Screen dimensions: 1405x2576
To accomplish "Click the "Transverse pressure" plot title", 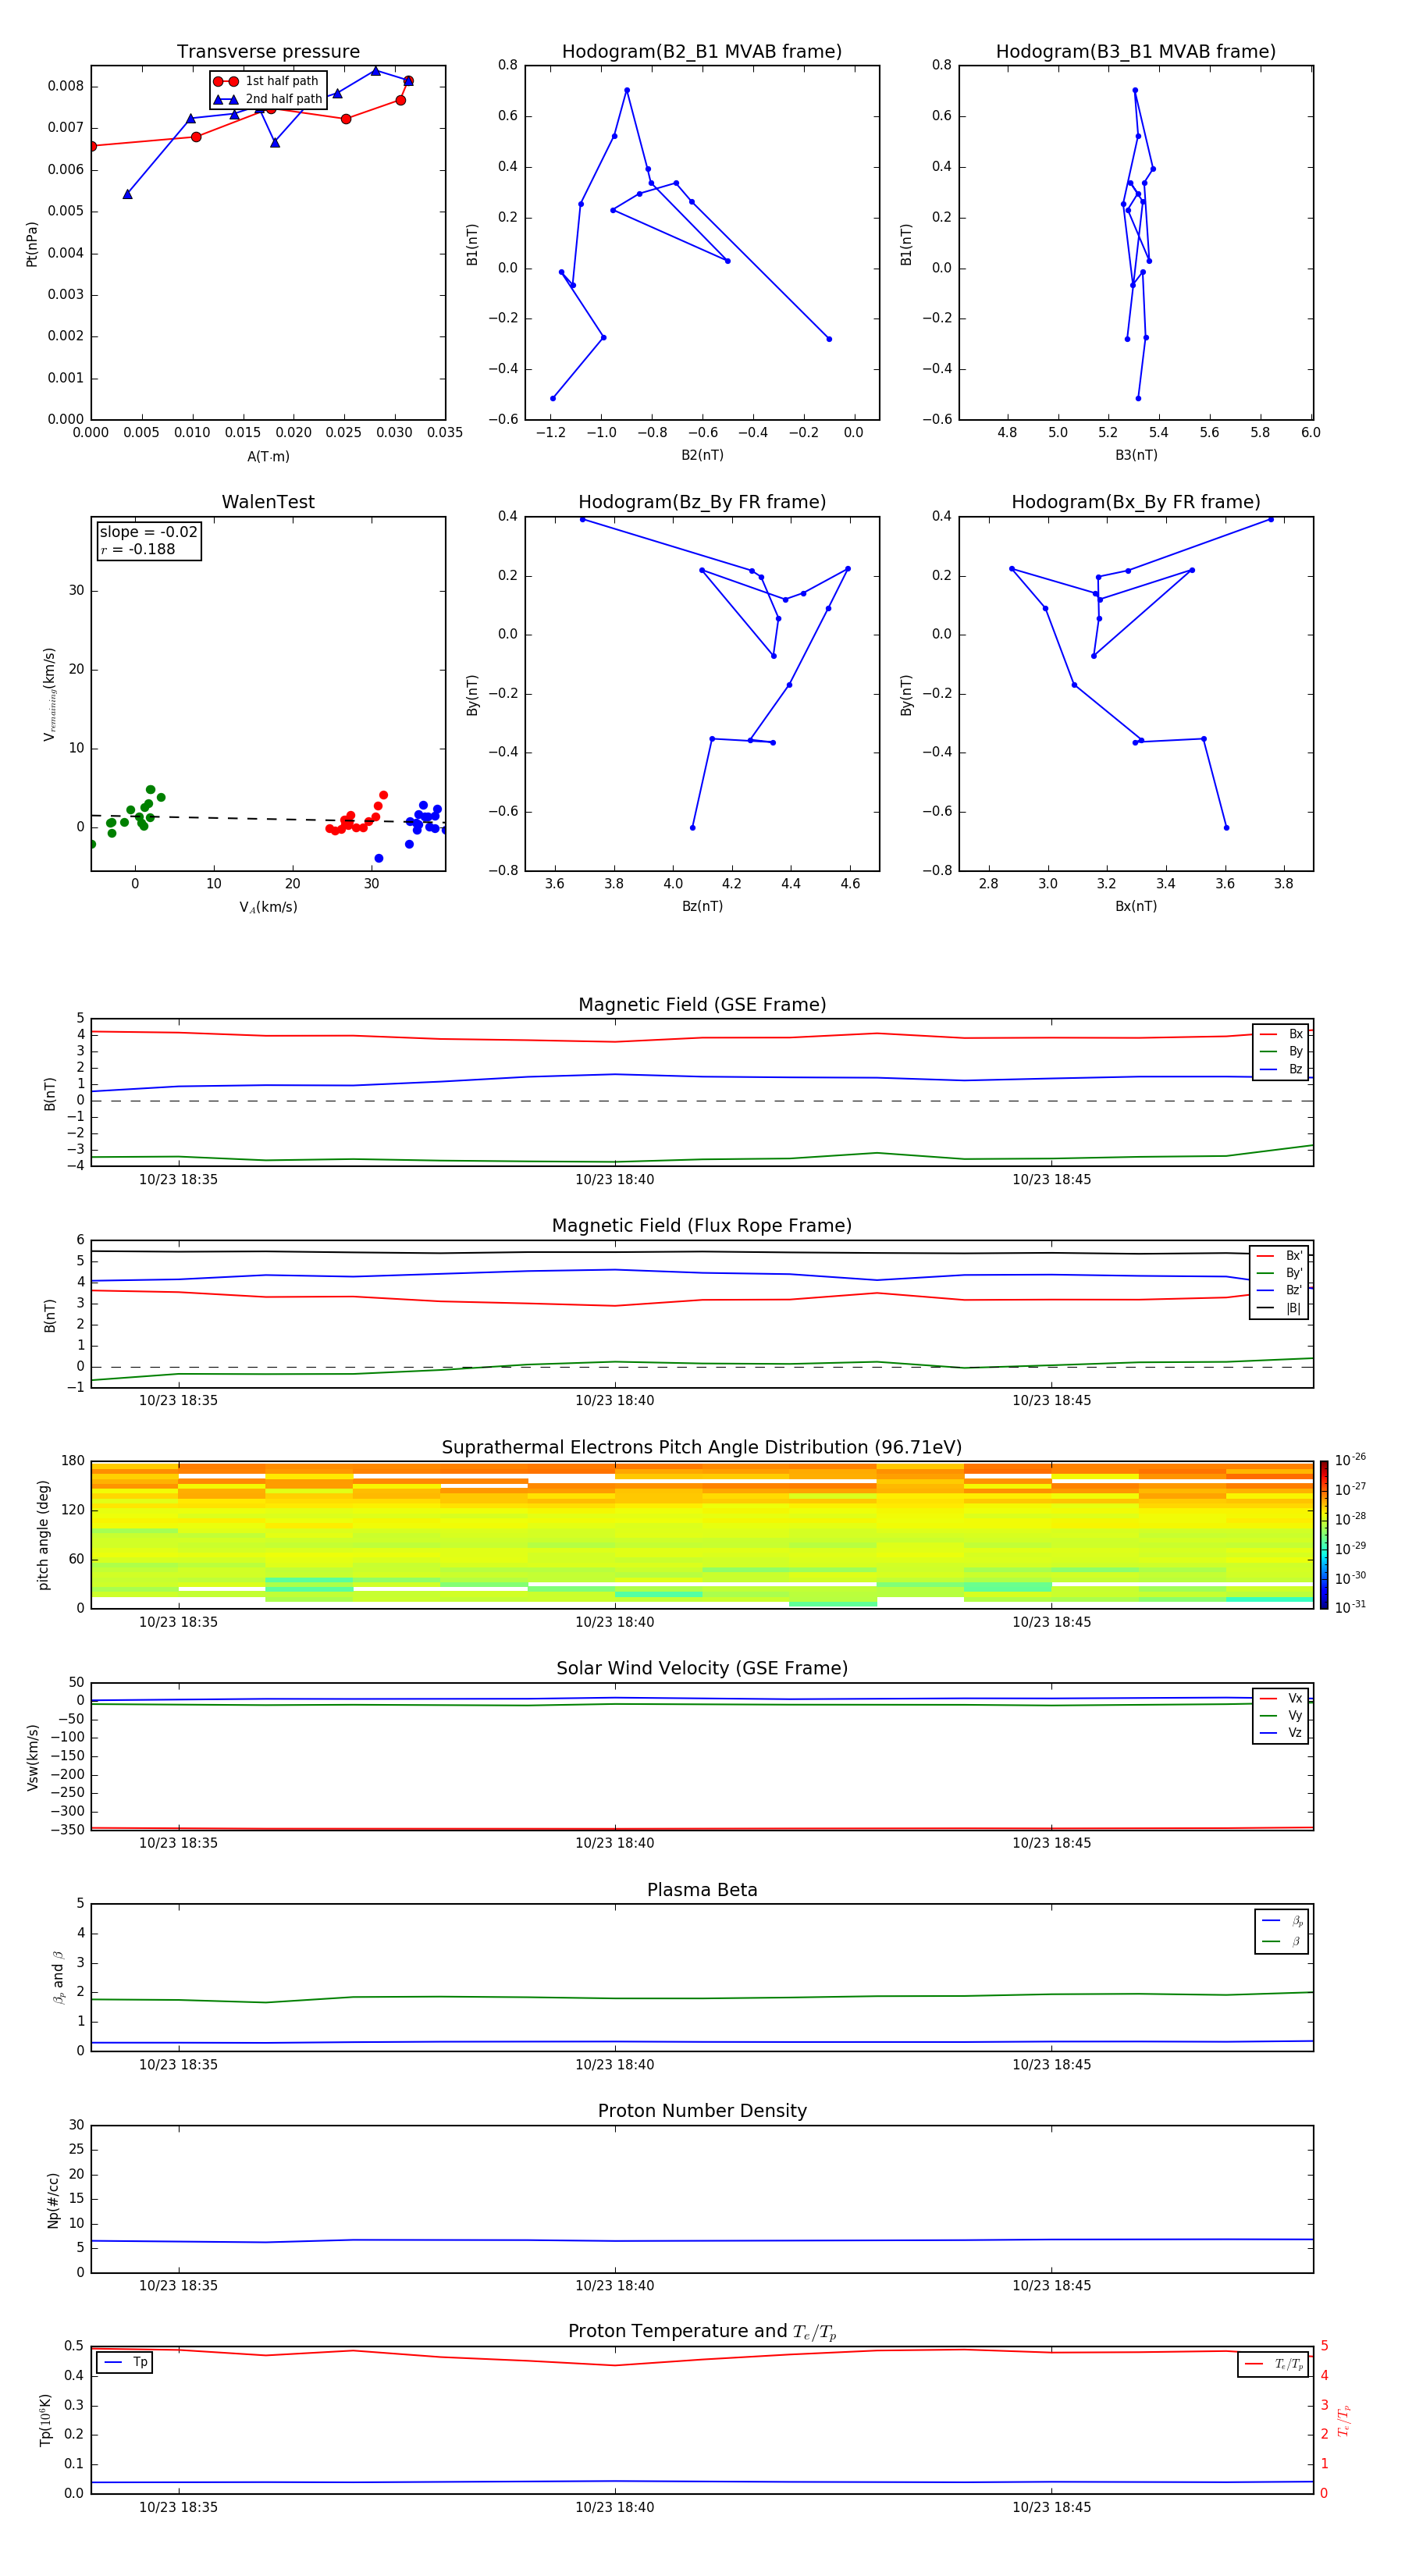I will 268,52.
